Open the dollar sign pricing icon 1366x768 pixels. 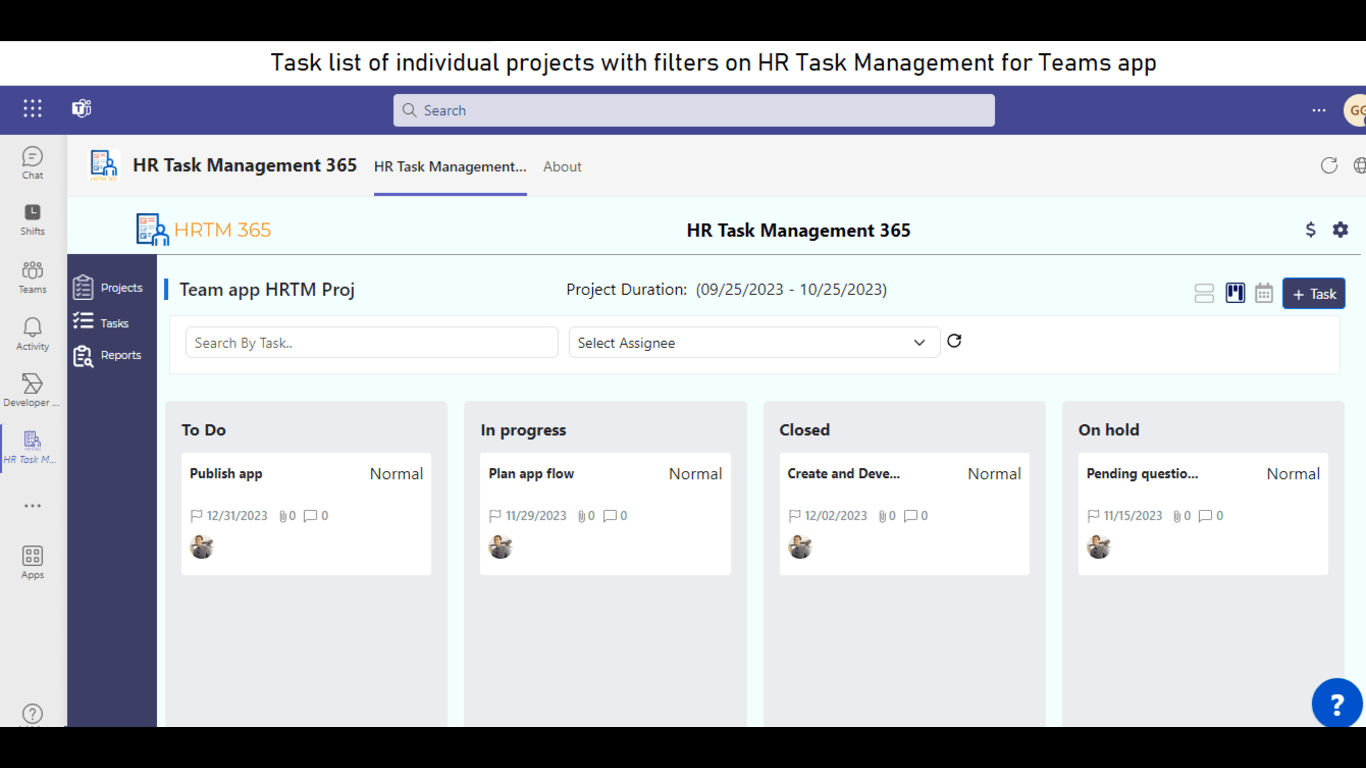pyautogui.click(x=1310, y=230)
